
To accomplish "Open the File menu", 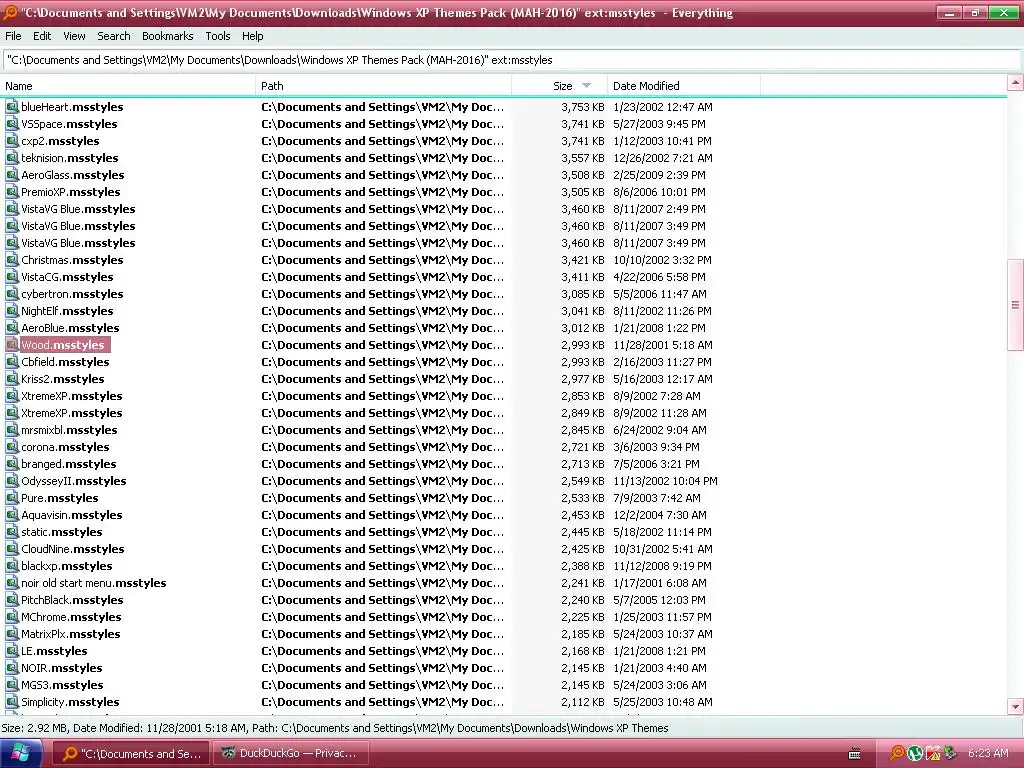I will (x=13, y=36).
